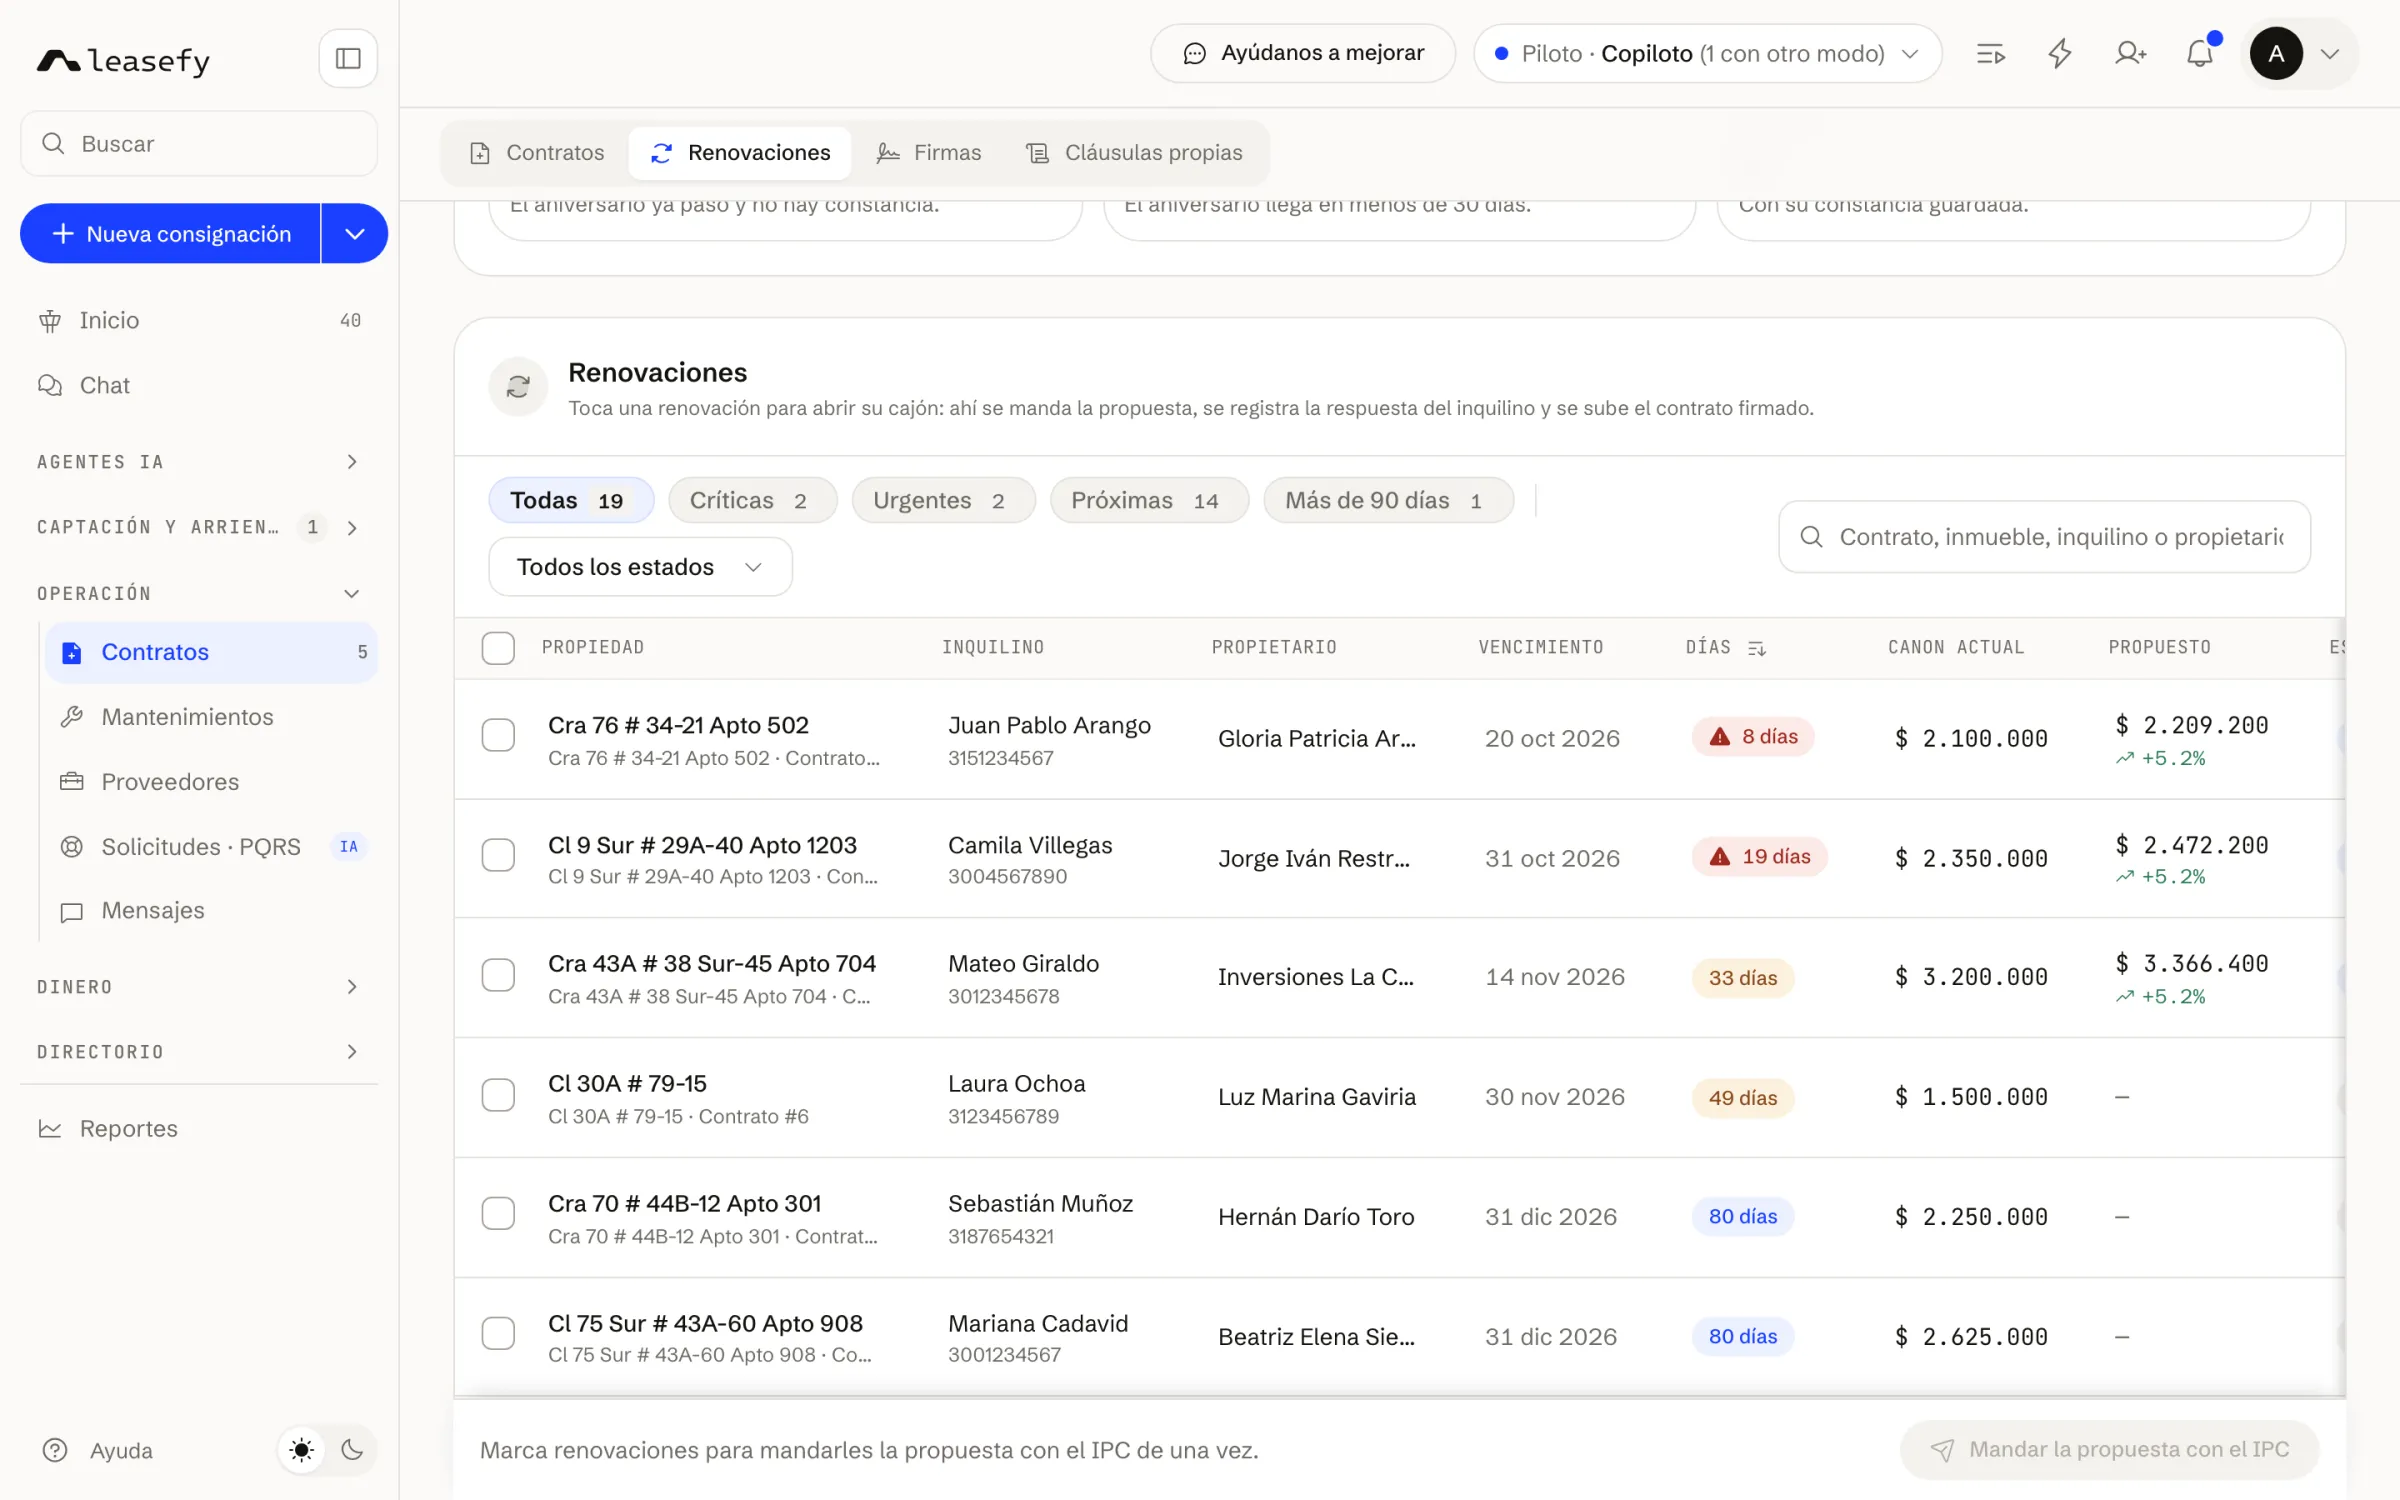Collapse the sidebar panel icon

(x=348, y=58)
